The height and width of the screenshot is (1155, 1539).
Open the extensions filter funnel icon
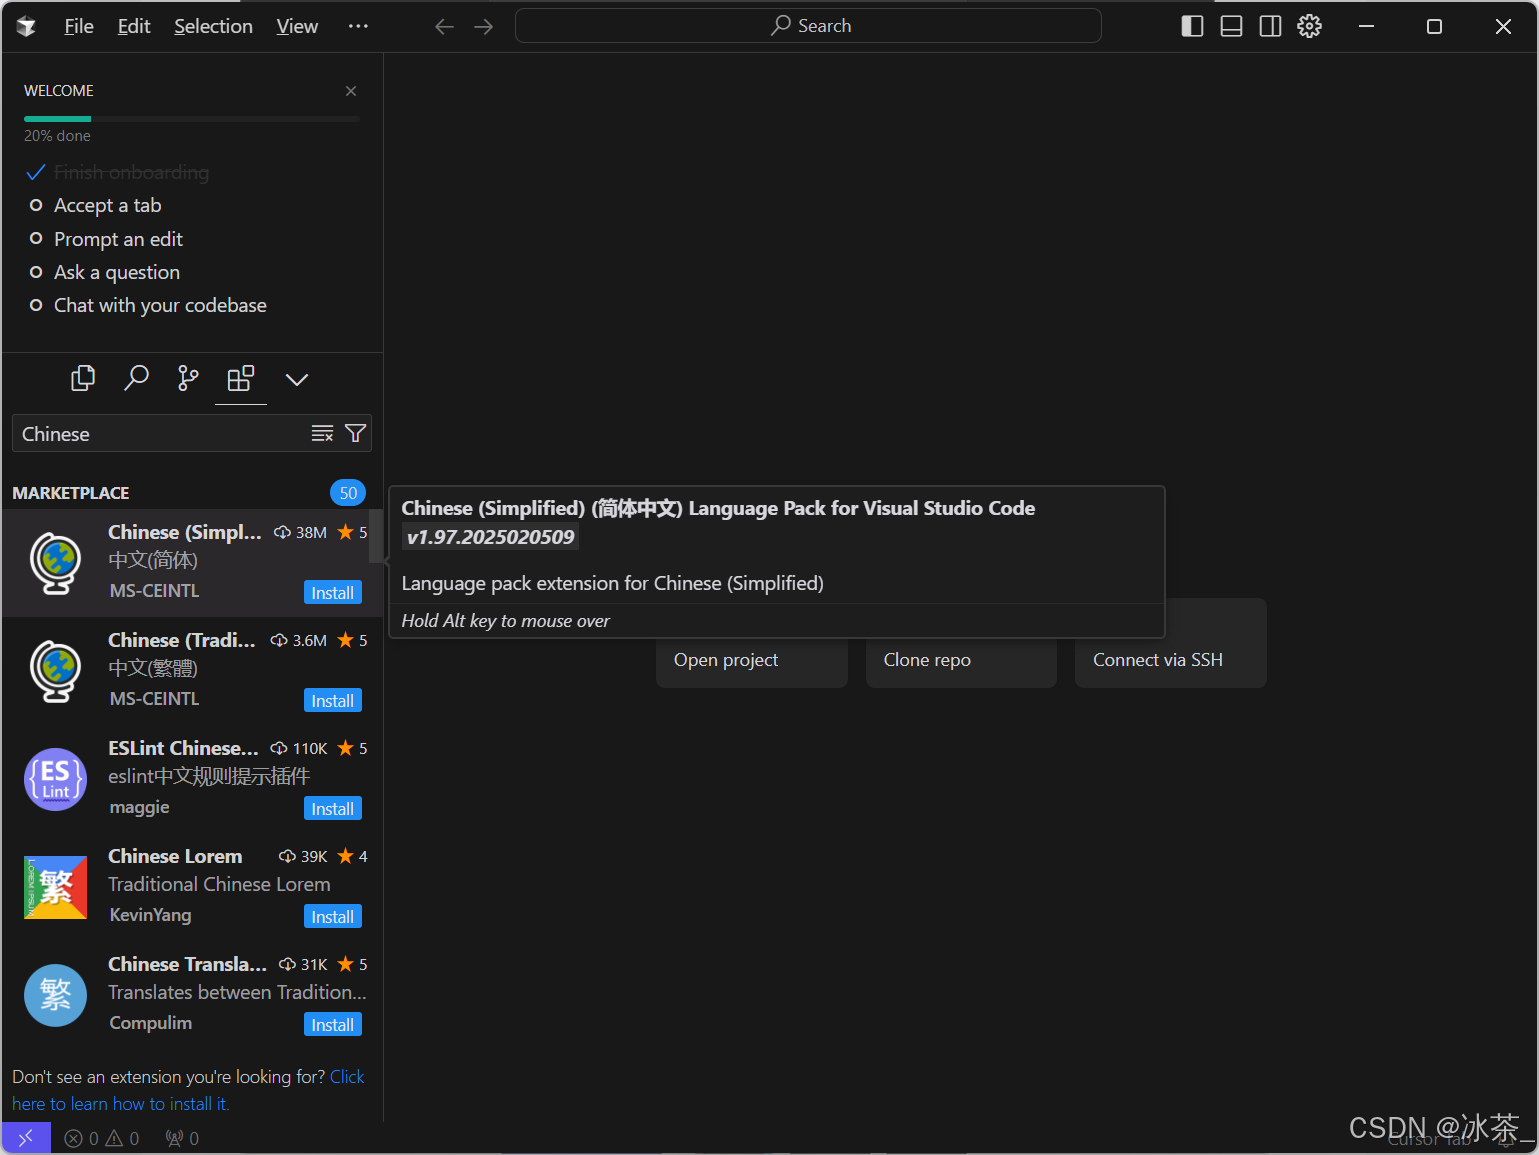[355, 433]
